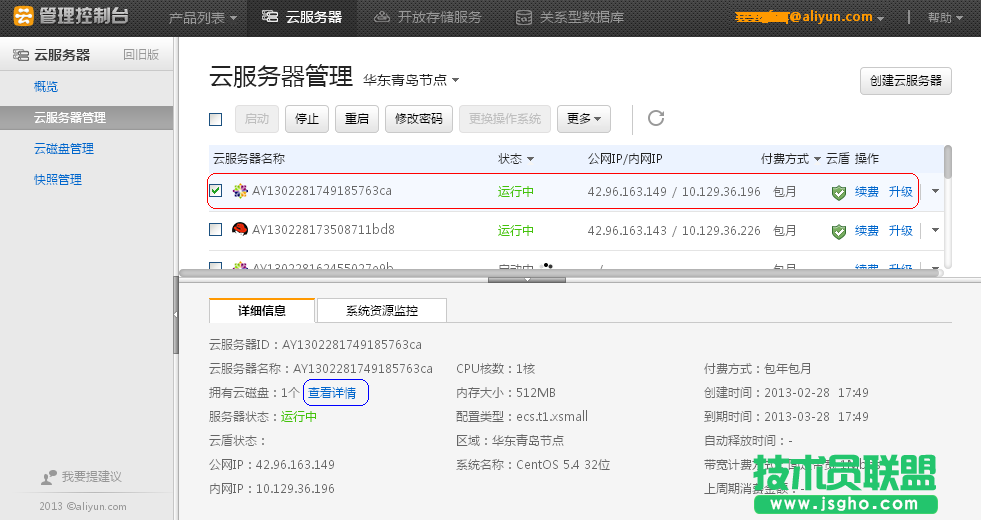Screen dimensions: 981x520
Task: Open 开放存储服务 in the top navigation
Action: pyautogui.click(x=428, y=18)
